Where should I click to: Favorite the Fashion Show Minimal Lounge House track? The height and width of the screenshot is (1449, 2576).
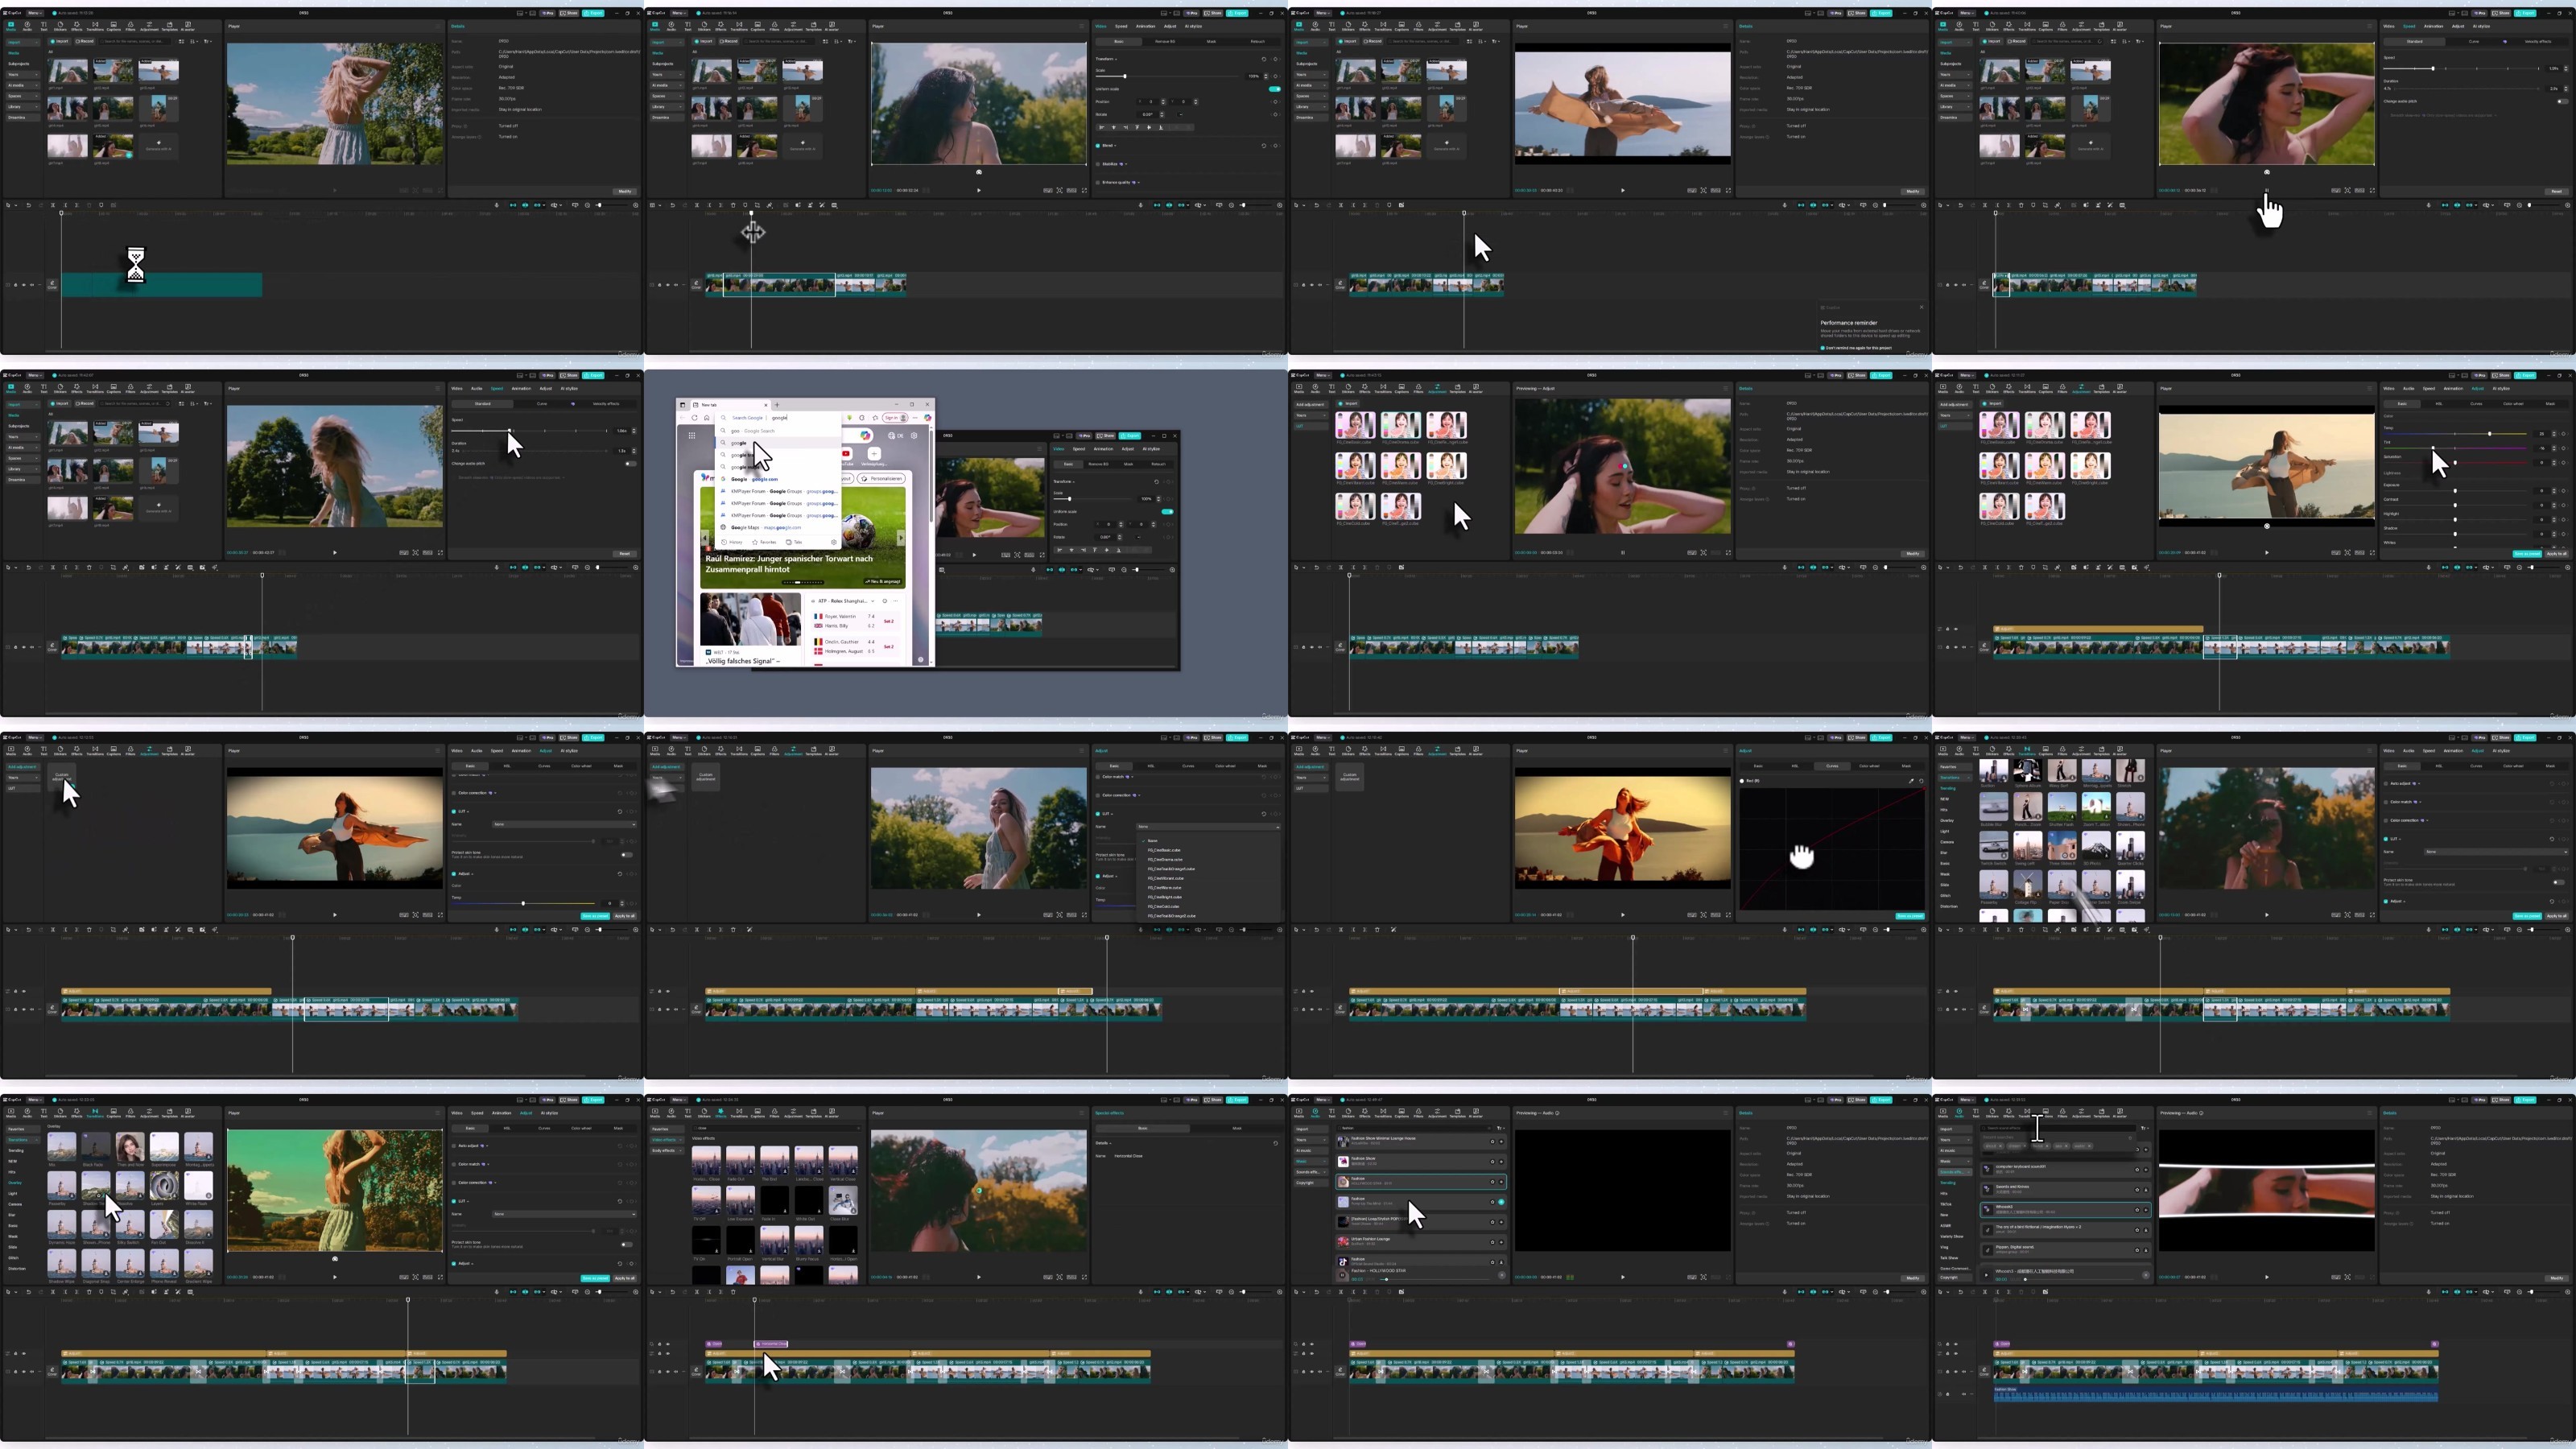(1493, 1142)
